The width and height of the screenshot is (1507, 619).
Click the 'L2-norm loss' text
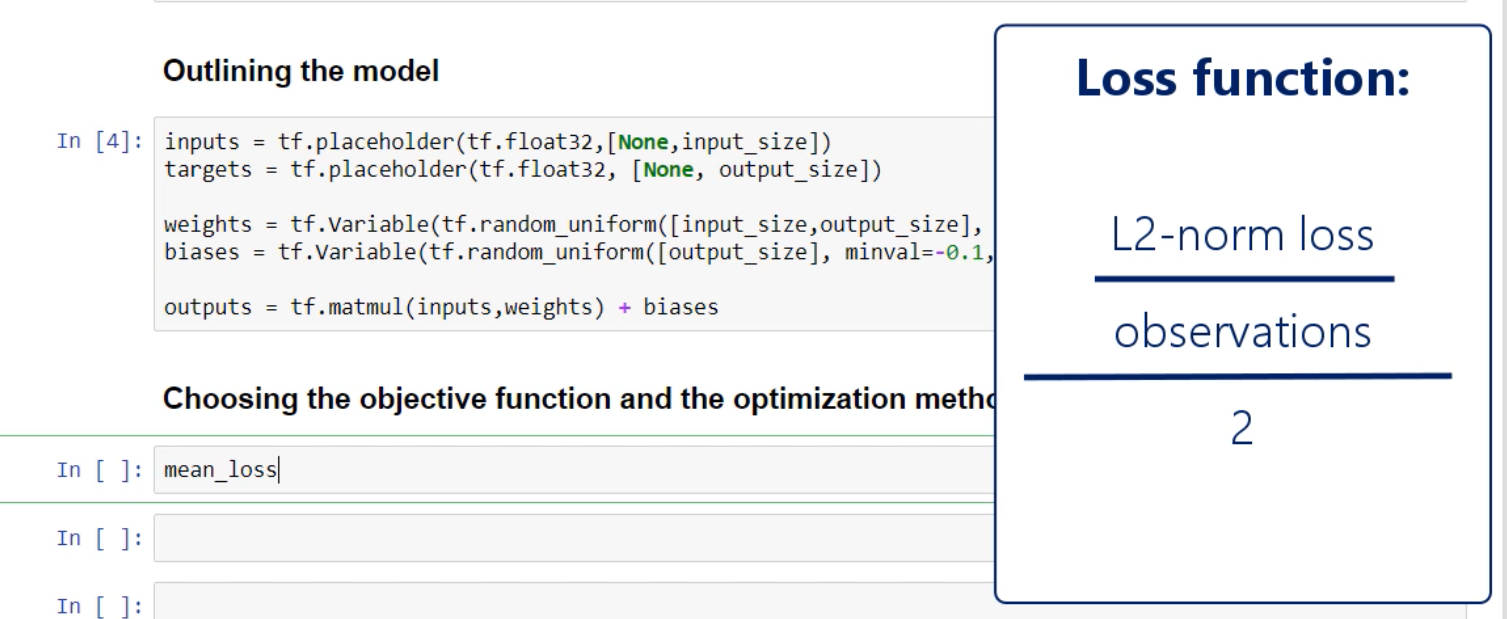click(x=1243, y=236)
